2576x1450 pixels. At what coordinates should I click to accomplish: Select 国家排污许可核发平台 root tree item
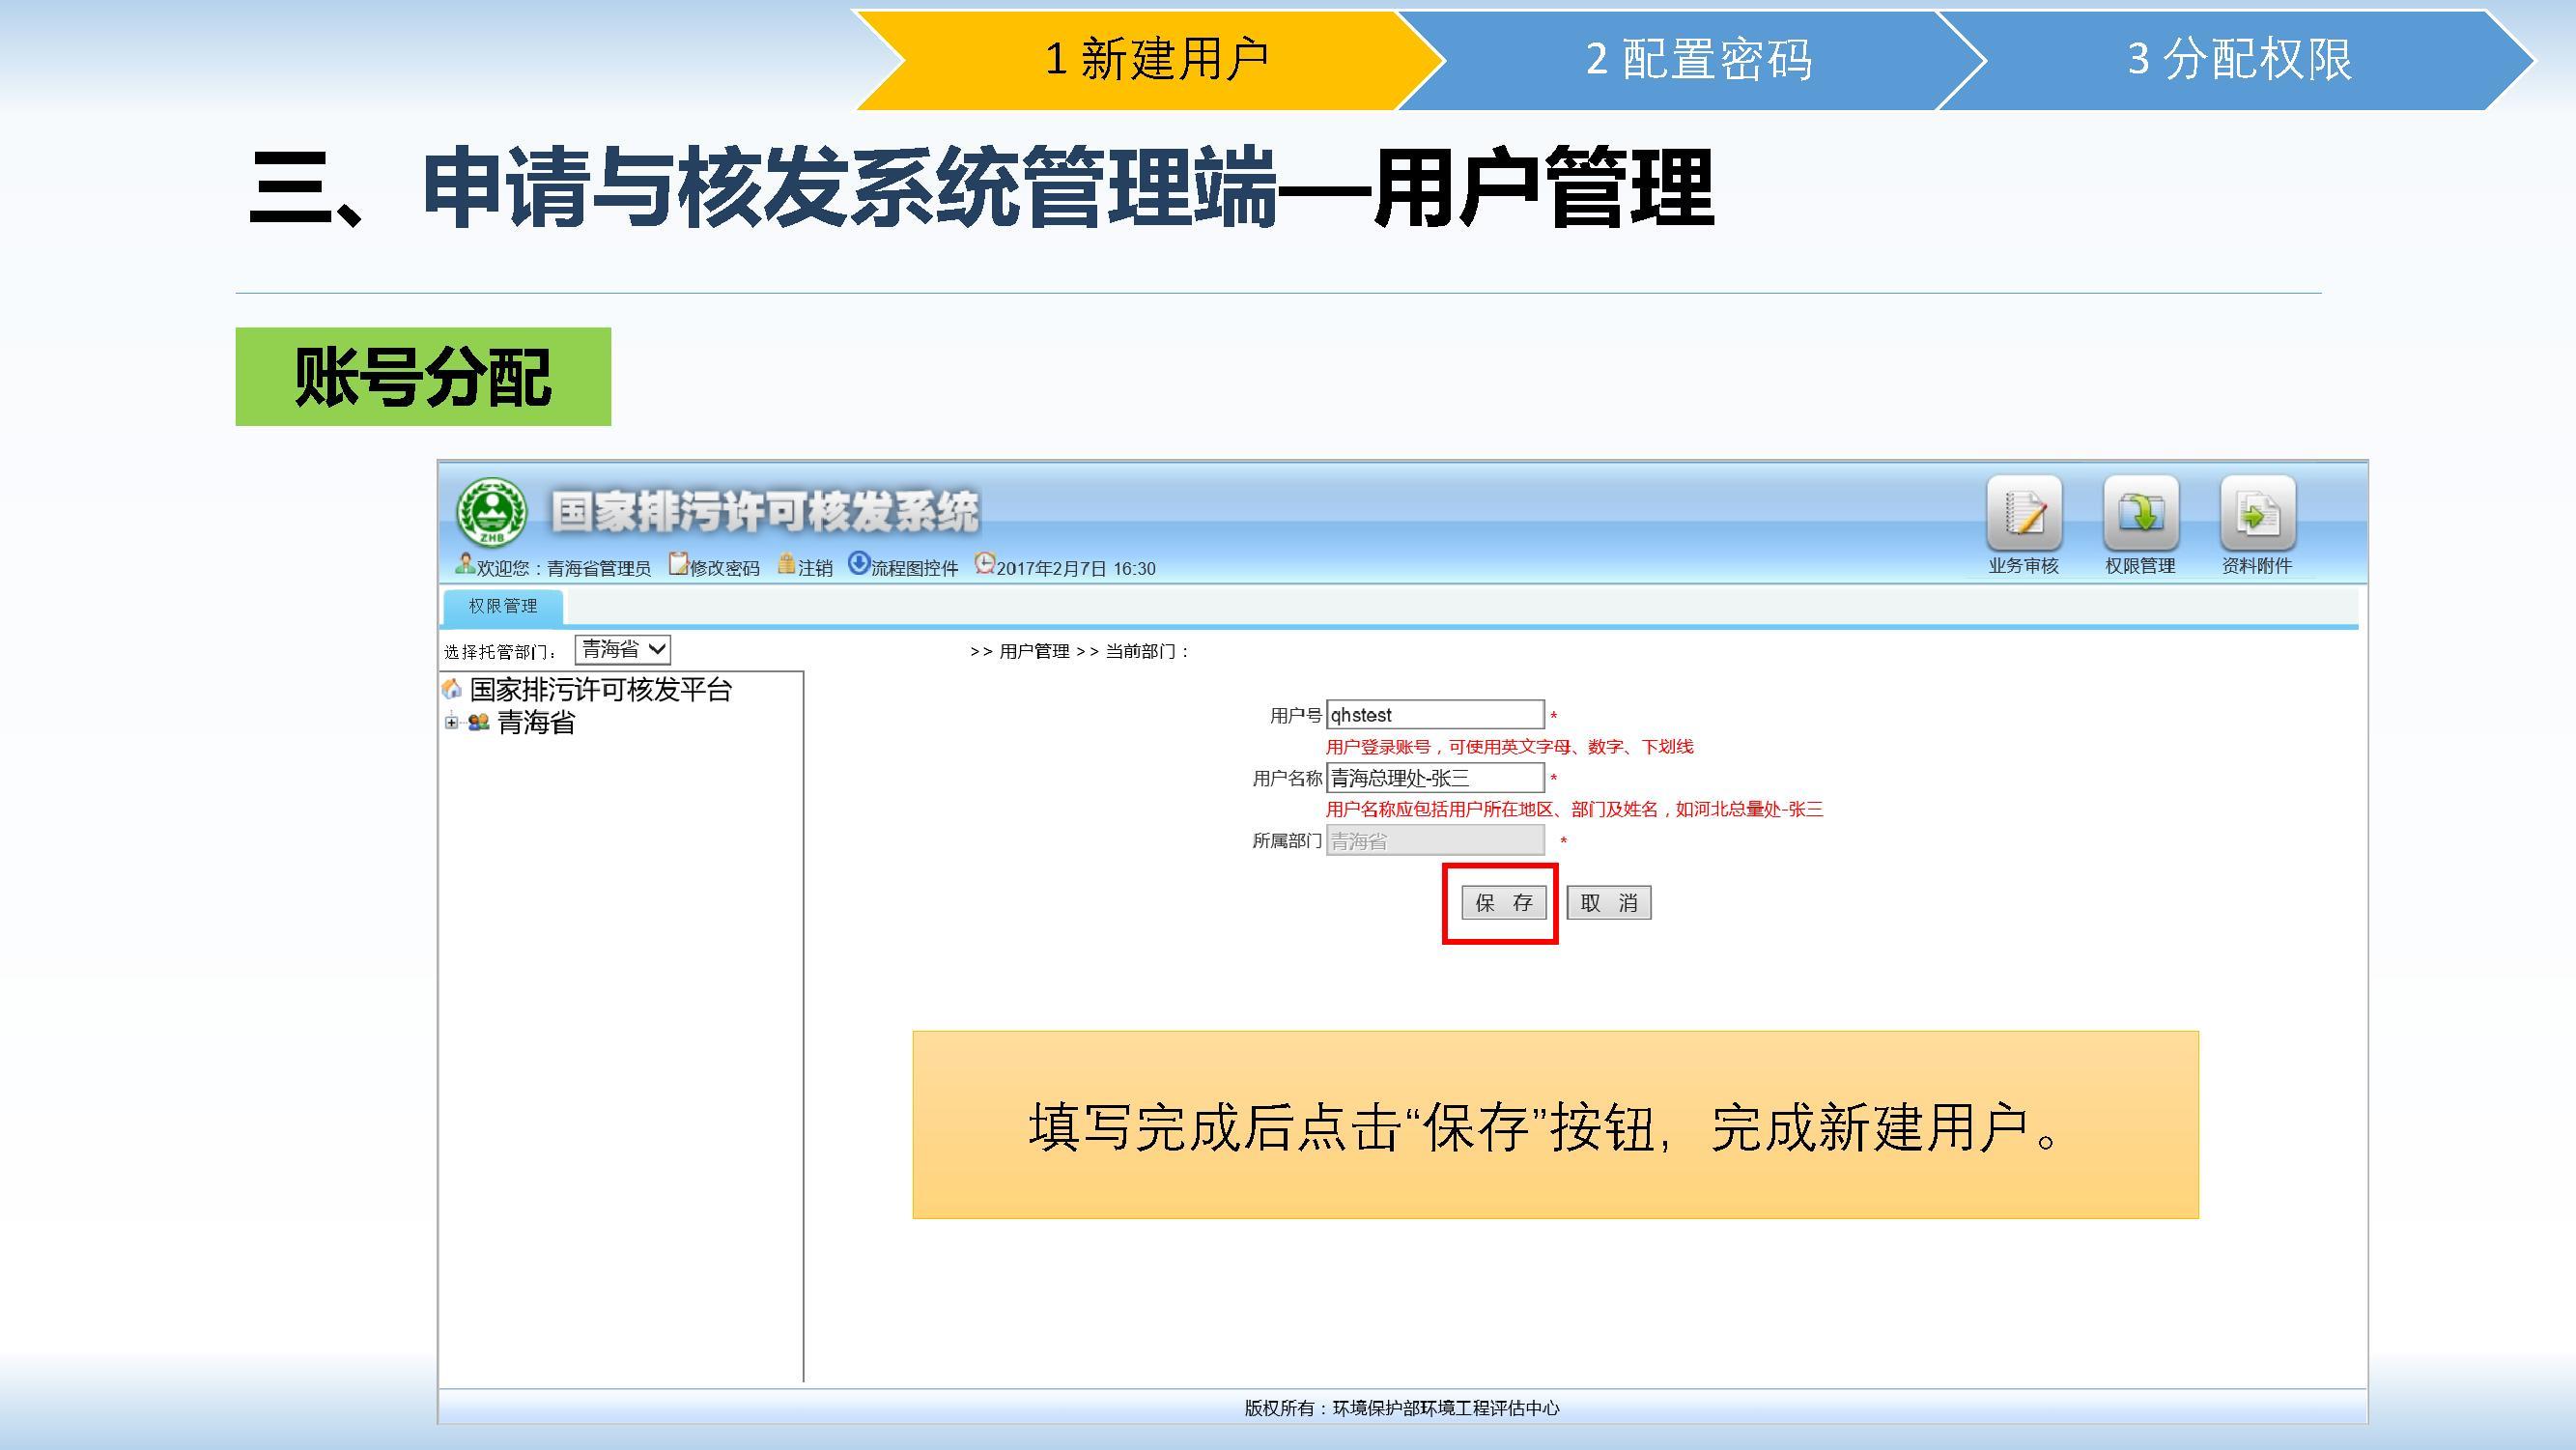[x=600, y=689]
